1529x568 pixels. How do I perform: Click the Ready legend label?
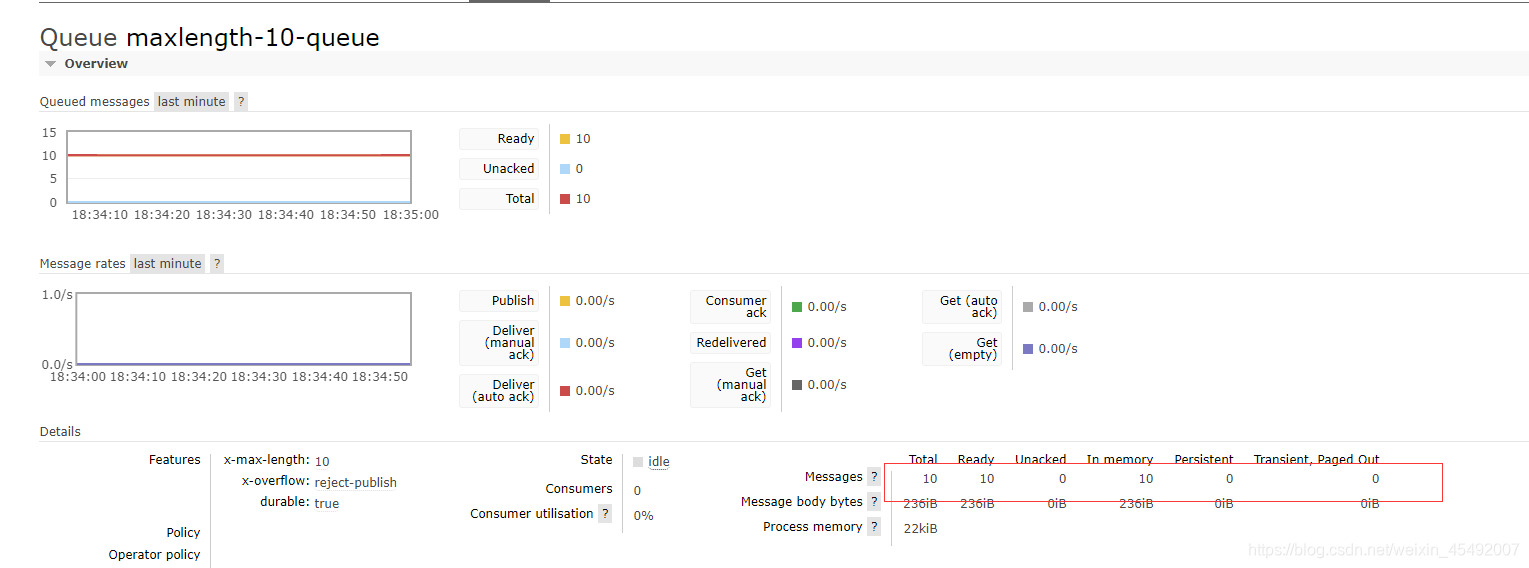coord(499,139)
